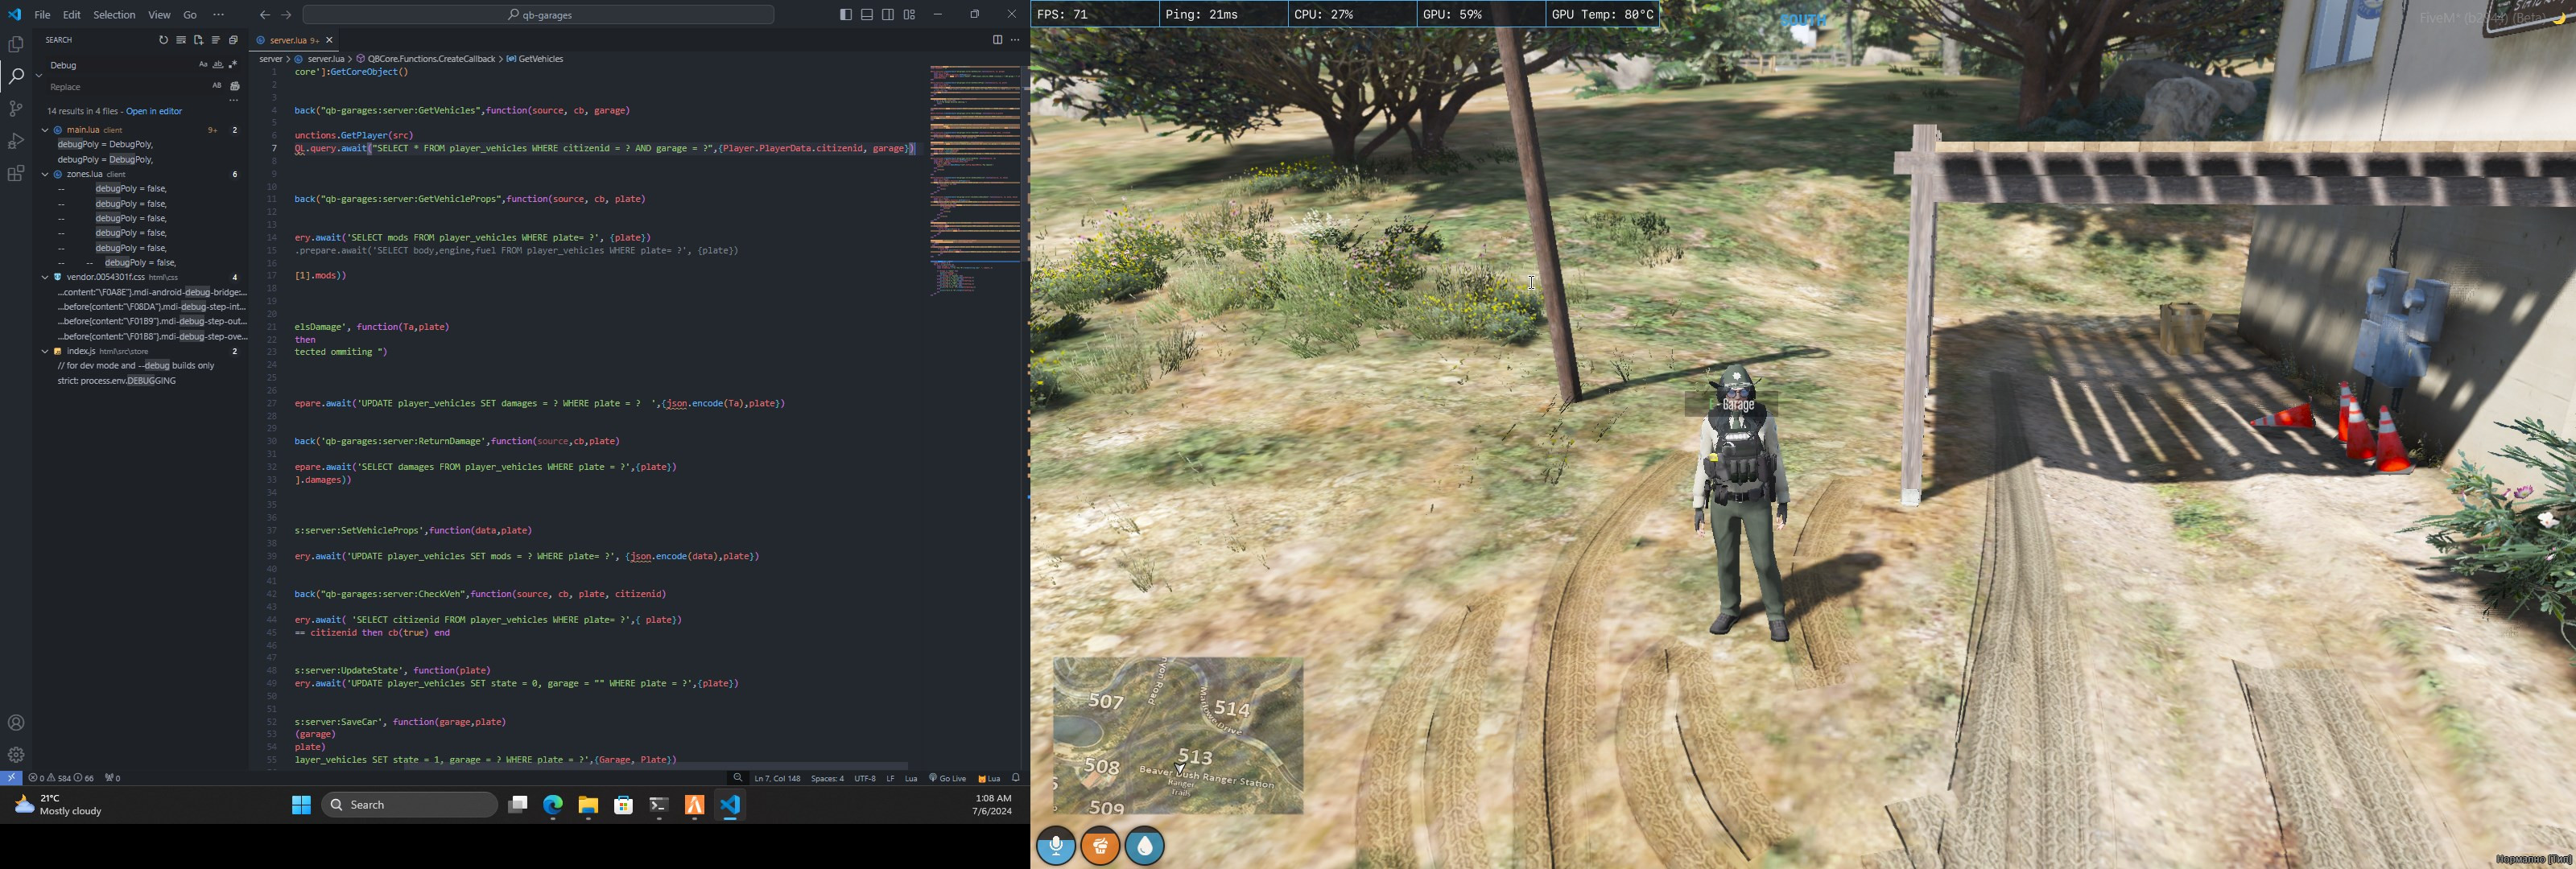Viewport: 2576px width, 869px height.
Task: Click the Ln 7, Col 148 position indicator
Action: (777, 778)
